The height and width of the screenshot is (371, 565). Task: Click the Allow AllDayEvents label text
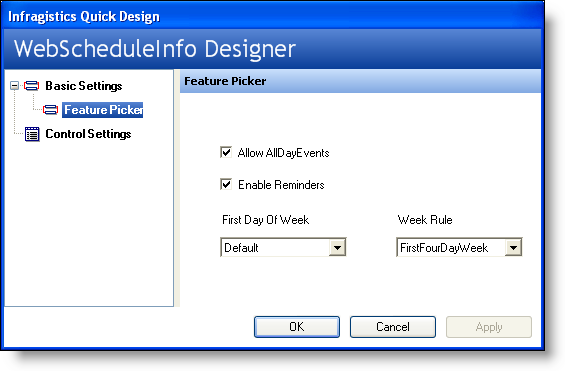[x=283, y=153]
